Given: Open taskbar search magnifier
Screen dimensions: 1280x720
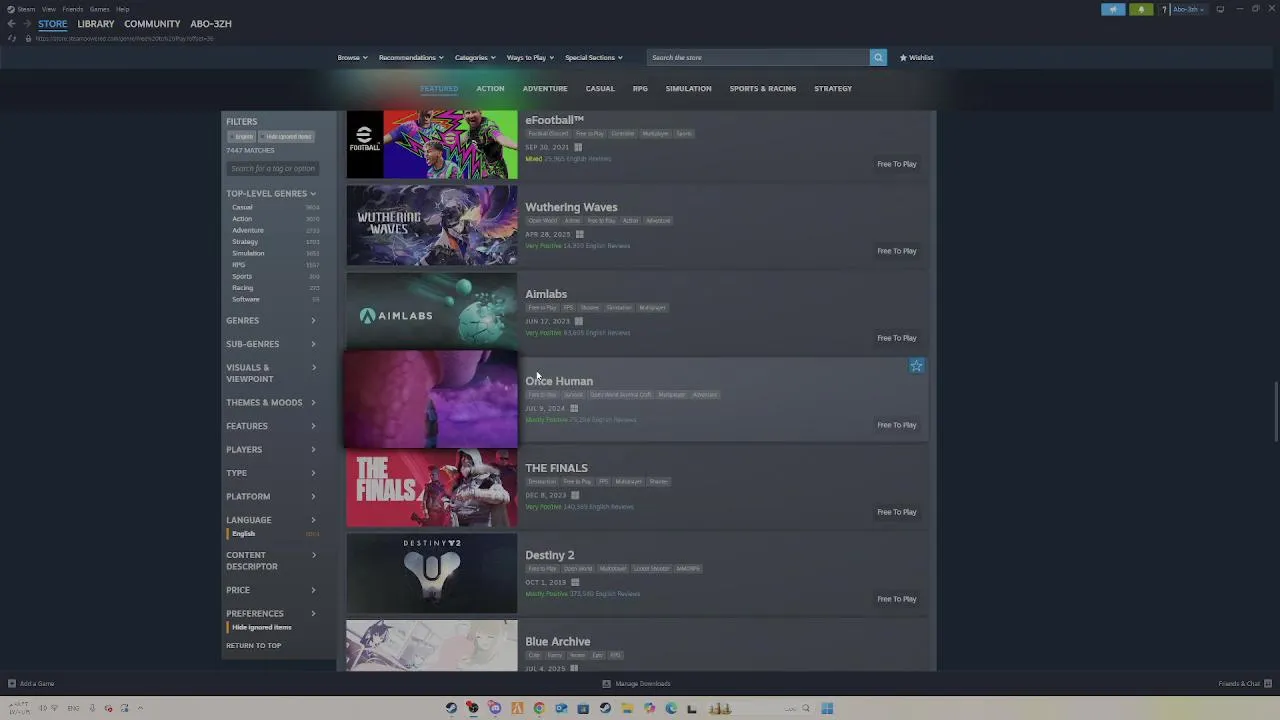Looking at the screenshot, I should click(805, 708).
